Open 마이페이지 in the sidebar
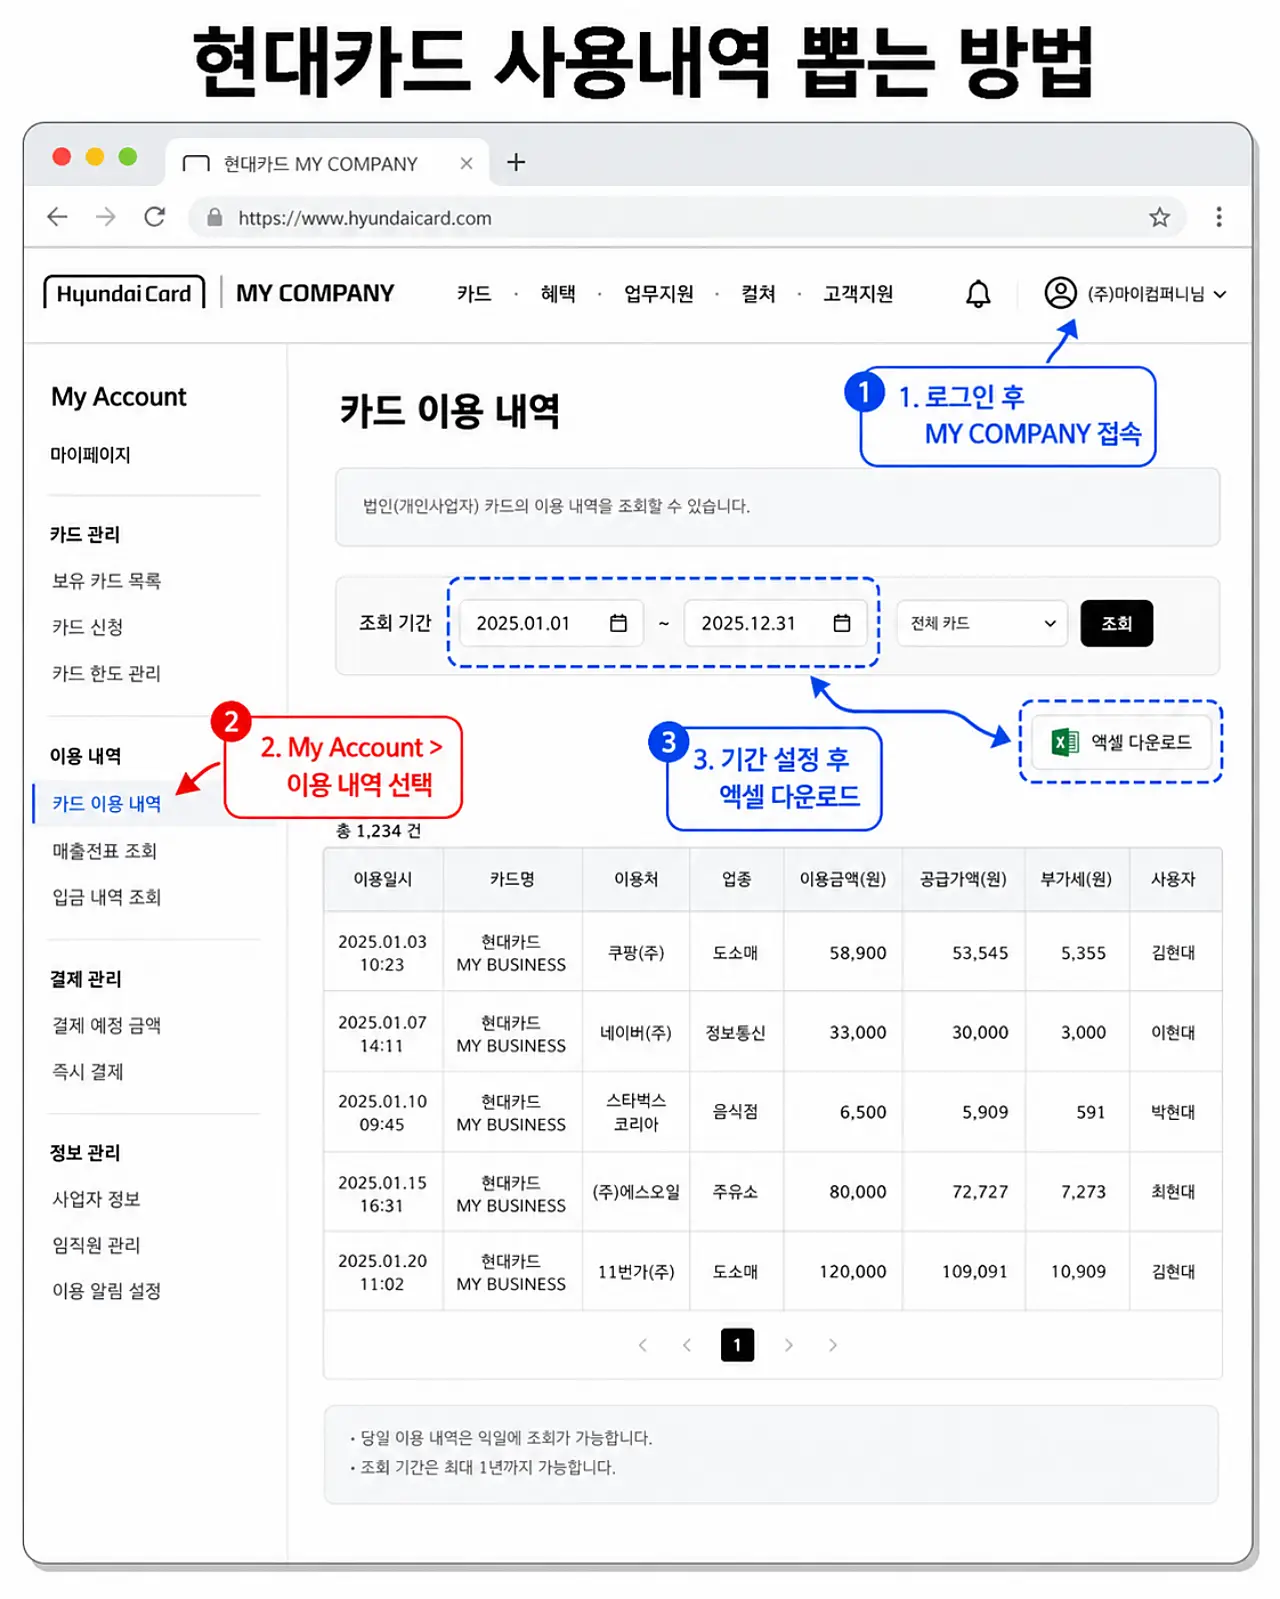This screenshot has height=1599, width=1280. [x=90, y=455]
